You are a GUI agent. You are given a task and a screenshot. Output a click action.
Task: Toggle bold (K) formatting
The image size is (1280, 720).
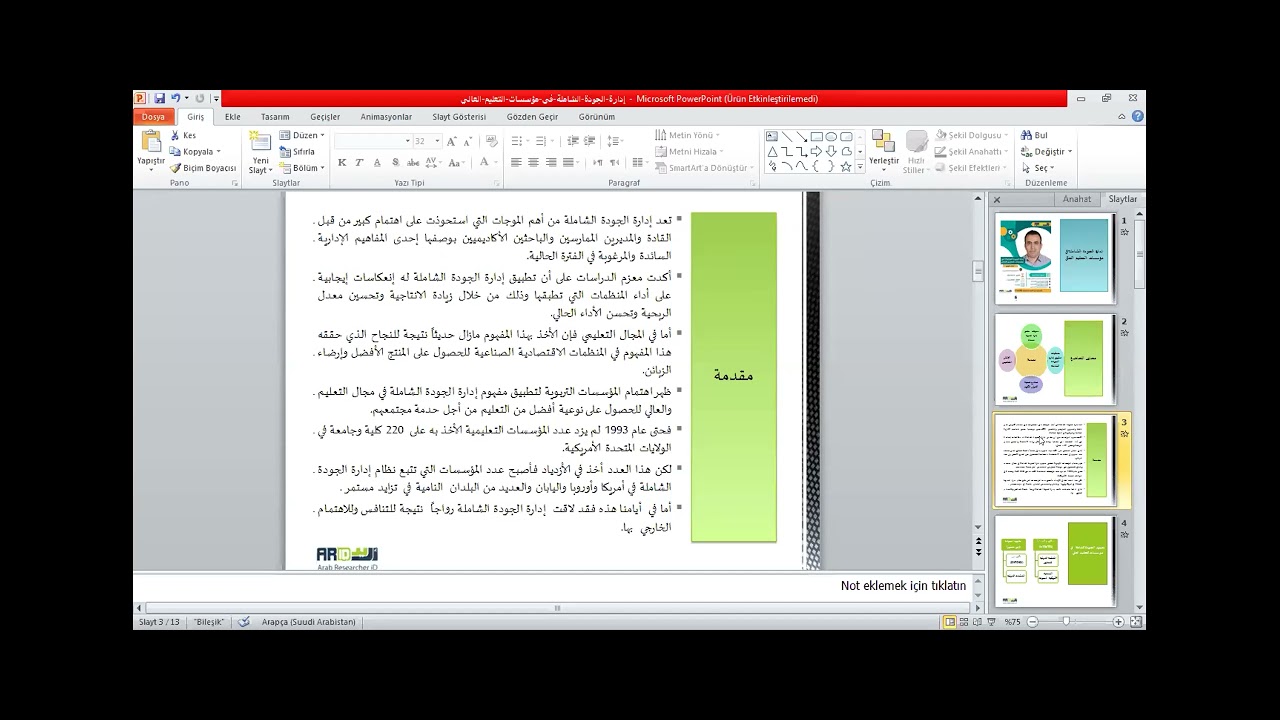pyautogui.click(x=342, y=162)
